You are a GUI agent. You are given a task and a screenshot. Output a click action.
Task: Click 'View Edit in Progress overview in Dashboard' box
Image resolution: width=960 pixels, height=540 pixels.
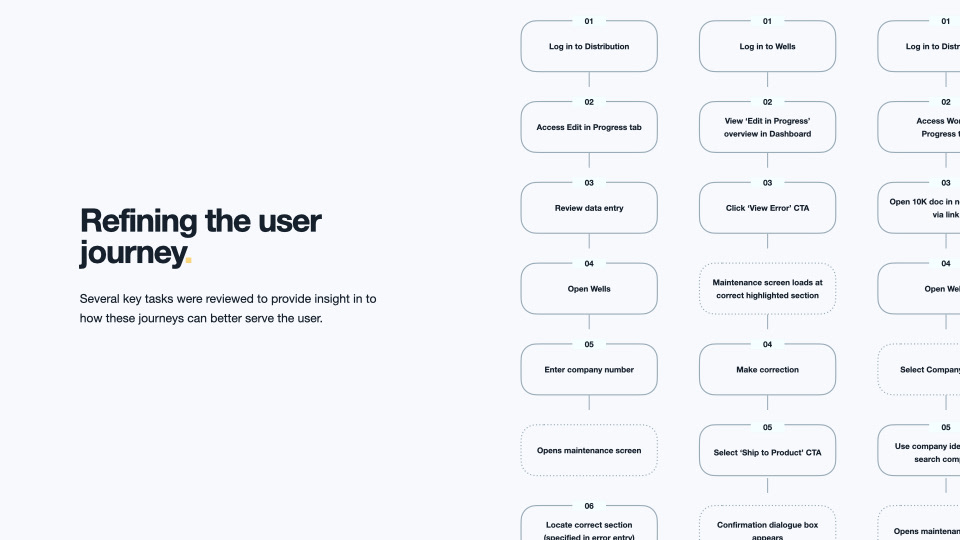[x=767, y=128]
